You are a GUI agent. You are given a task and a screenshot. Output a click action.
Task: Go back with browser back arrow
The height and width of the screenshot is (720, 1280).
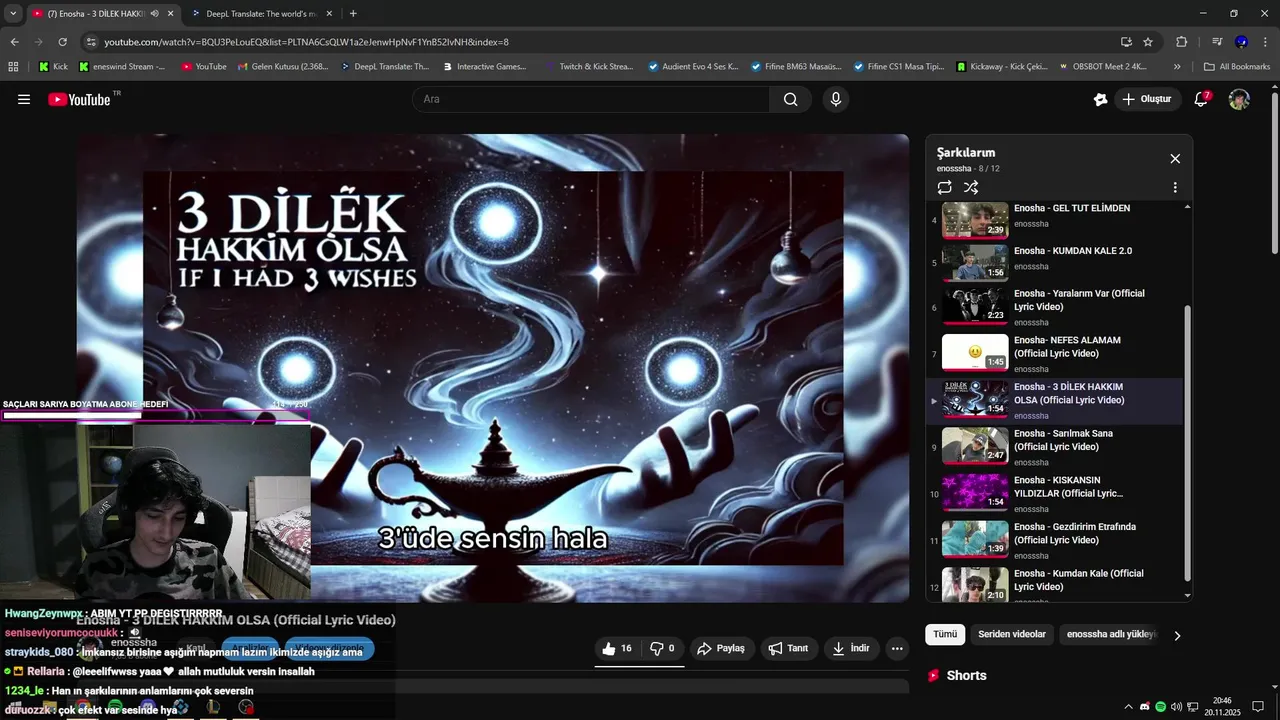[x=14, y=42]
